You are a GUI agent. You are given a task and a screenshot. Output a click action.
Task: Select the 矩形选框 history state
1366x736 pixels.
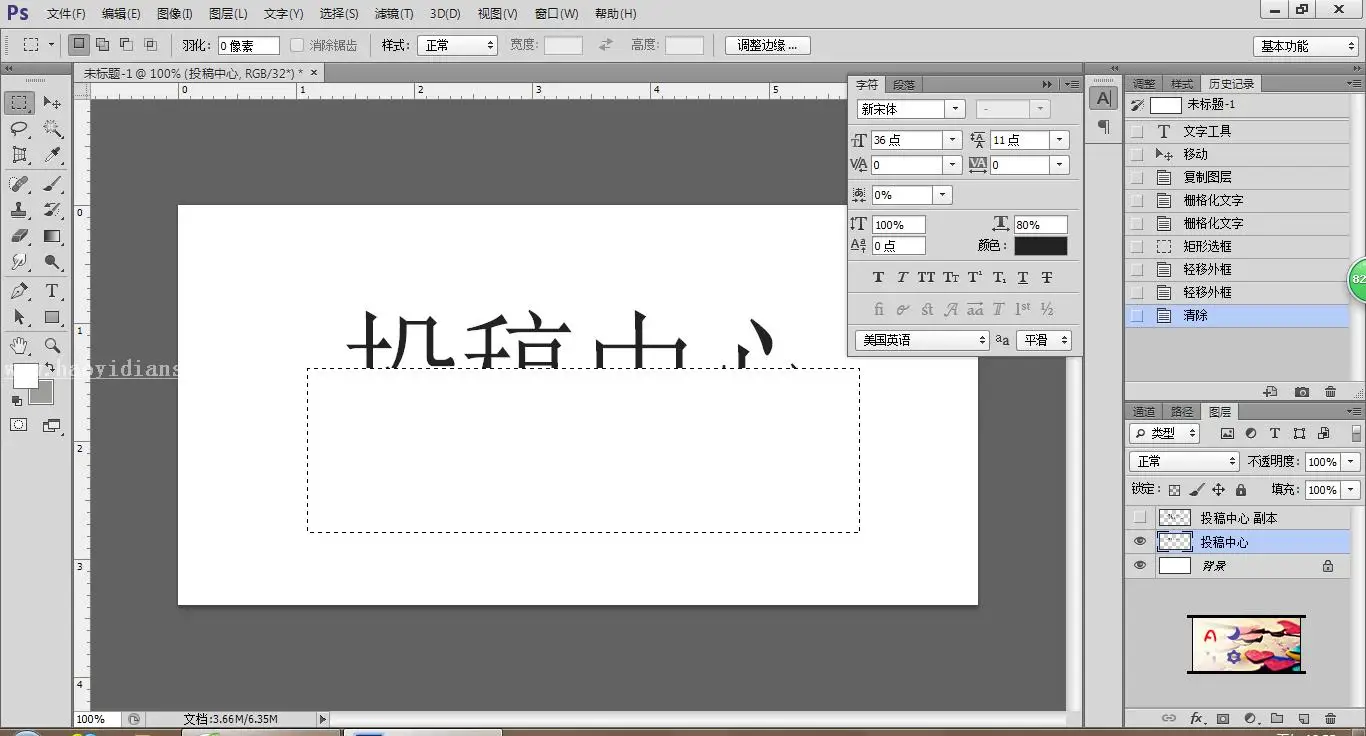point(1238,246)
